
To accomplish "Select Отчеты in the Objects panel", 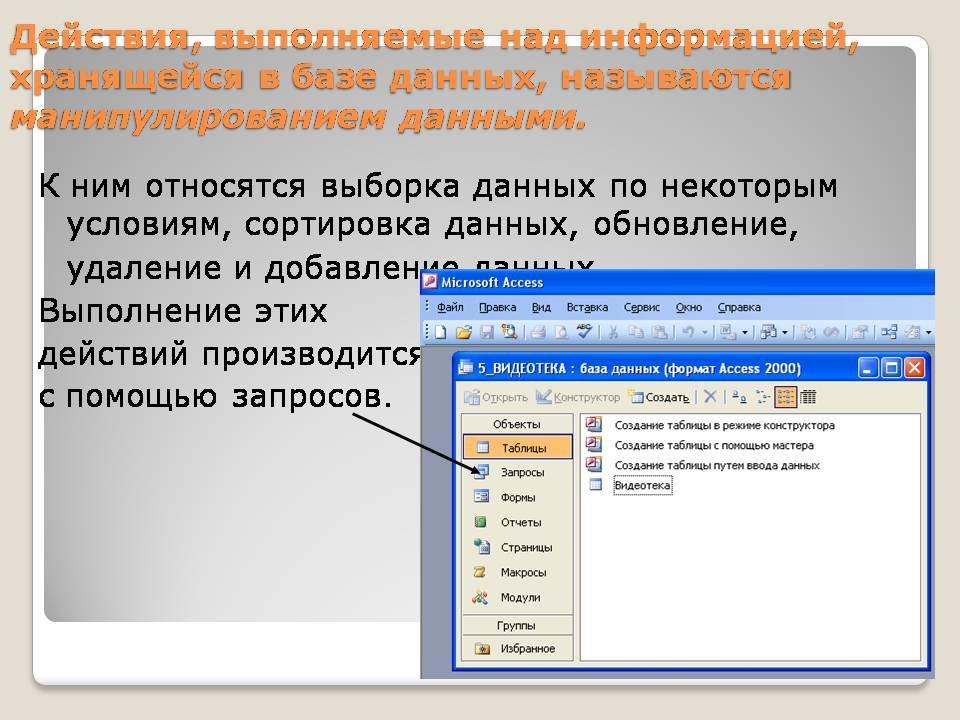I will pyautogui.click(x=521, y=522).
